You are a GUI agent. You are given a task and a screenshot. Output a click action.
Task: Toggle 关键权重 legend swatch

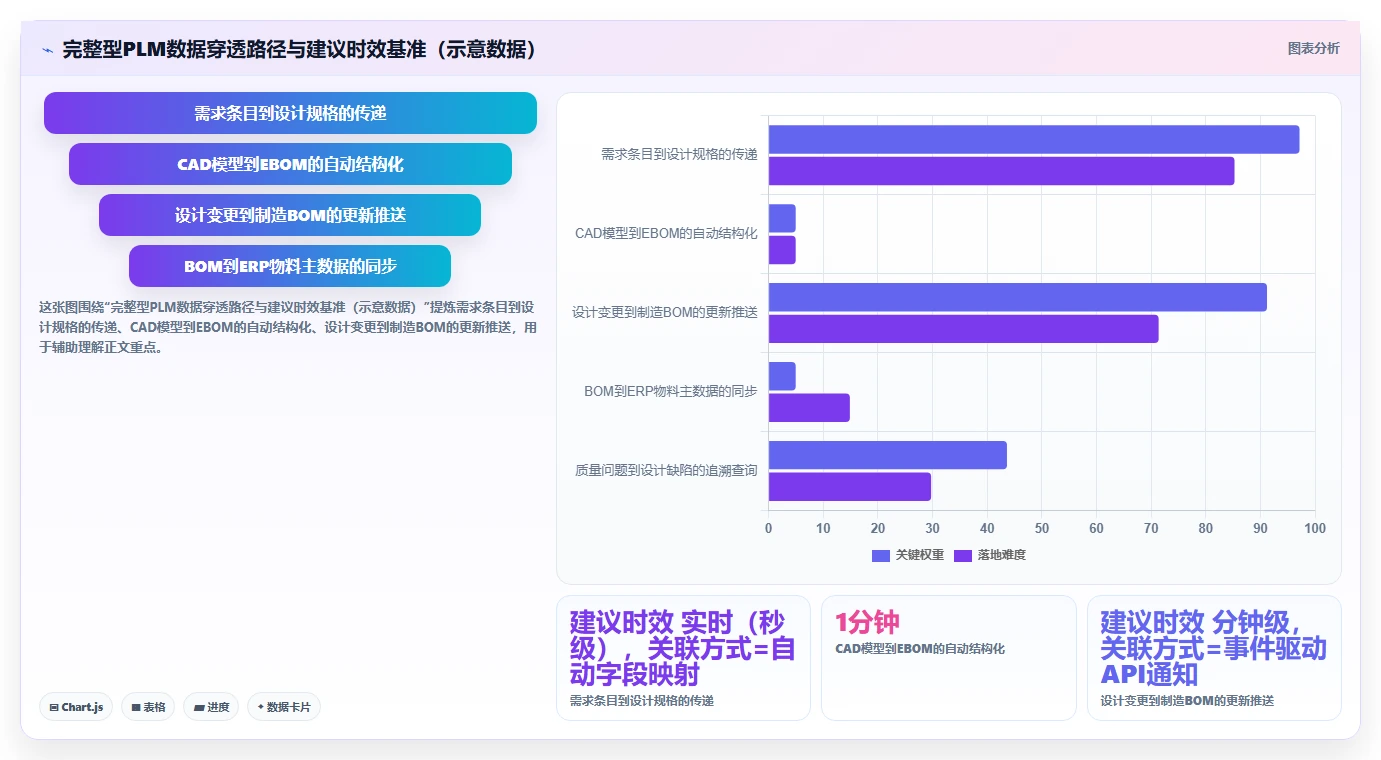[880, 555]
